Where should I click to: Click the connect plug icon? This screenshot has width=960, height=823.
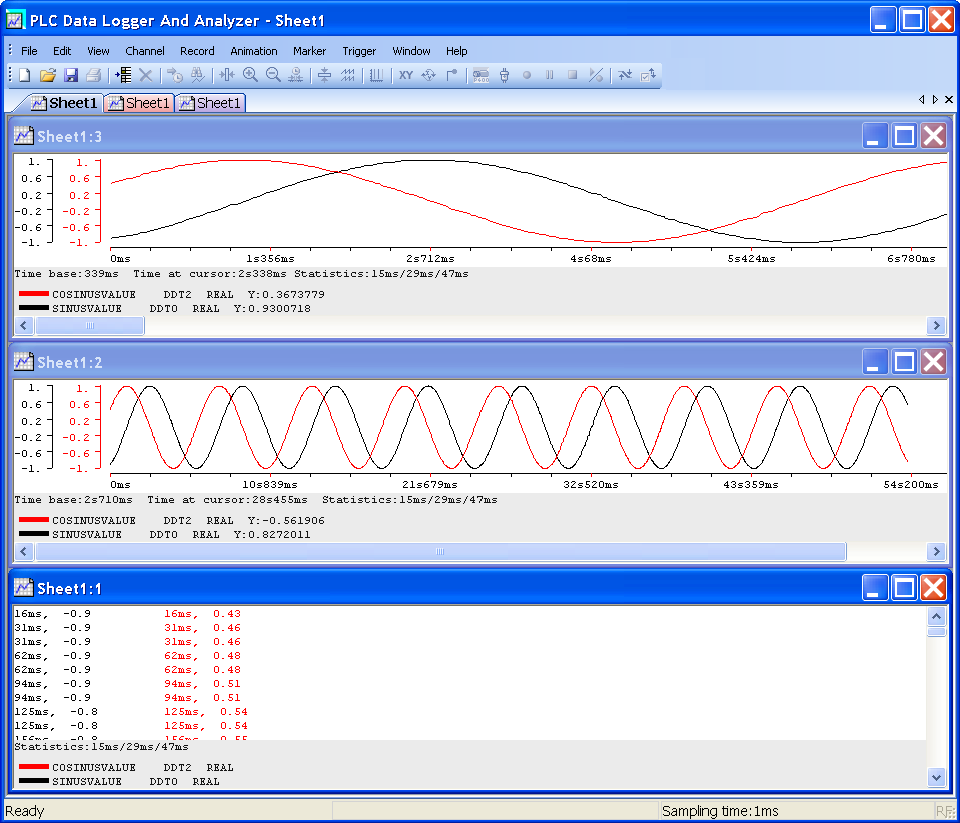click(x=504, y=75)
